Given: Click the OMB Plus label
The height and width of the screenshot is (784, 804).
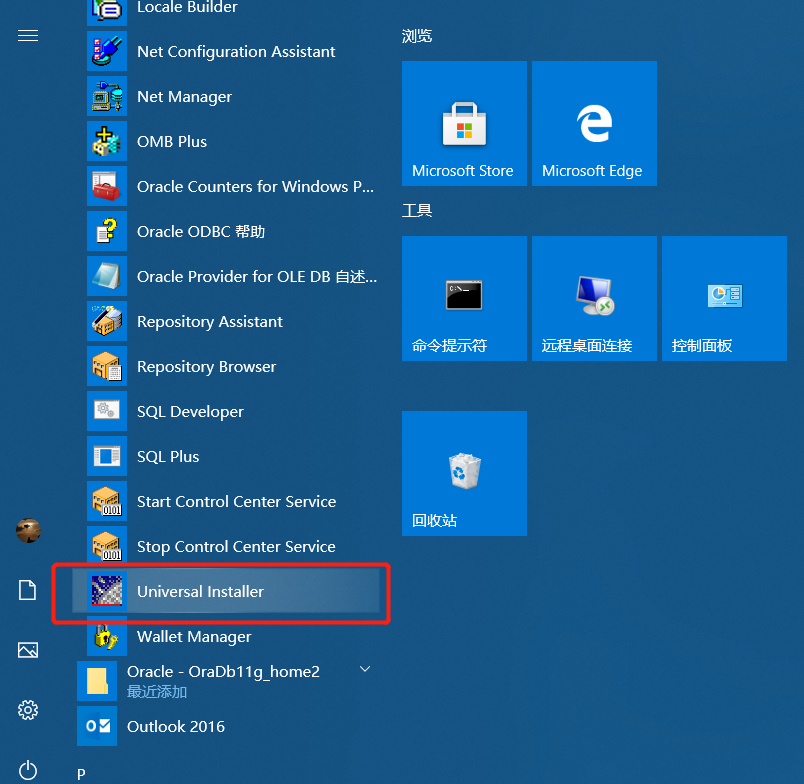Looking at the screenshot, I should [x=172, y=142].
